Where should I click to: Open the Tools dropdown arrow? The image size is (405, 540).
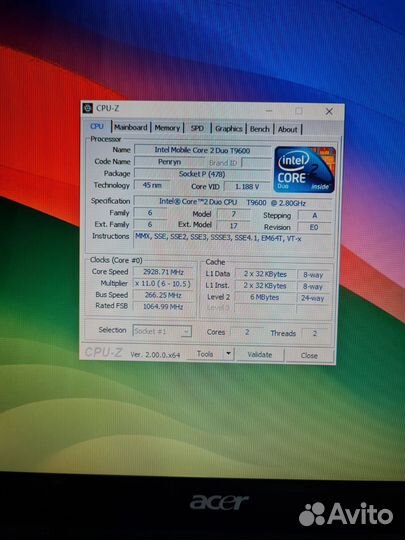tap(228, 354)
